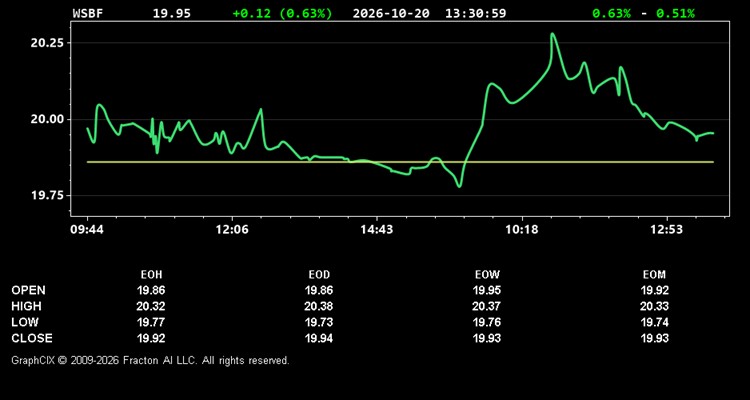Click the 09:44 time axis label
The height and width of the screenshot is (400, 750).
click(87, 230)
